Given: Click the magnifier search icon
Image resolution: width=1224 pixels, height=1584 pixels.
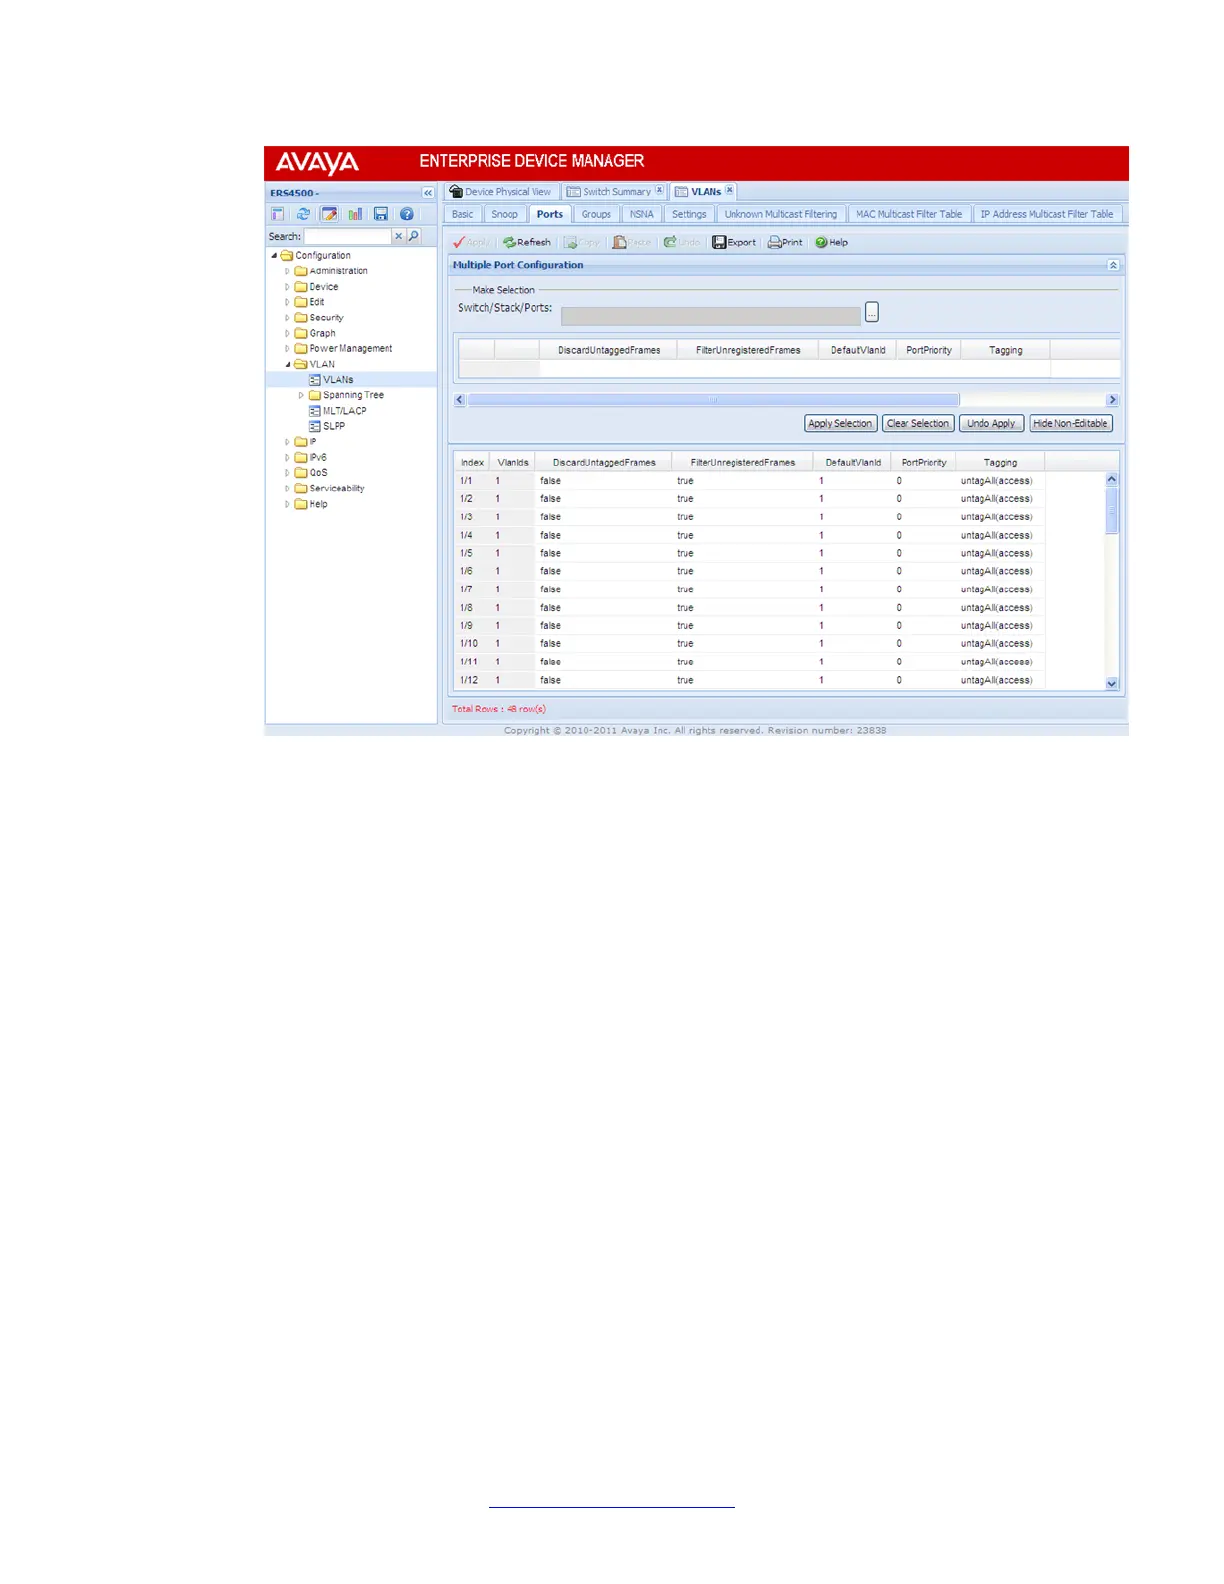Looking at the screenshot, I should coord(414,236).
